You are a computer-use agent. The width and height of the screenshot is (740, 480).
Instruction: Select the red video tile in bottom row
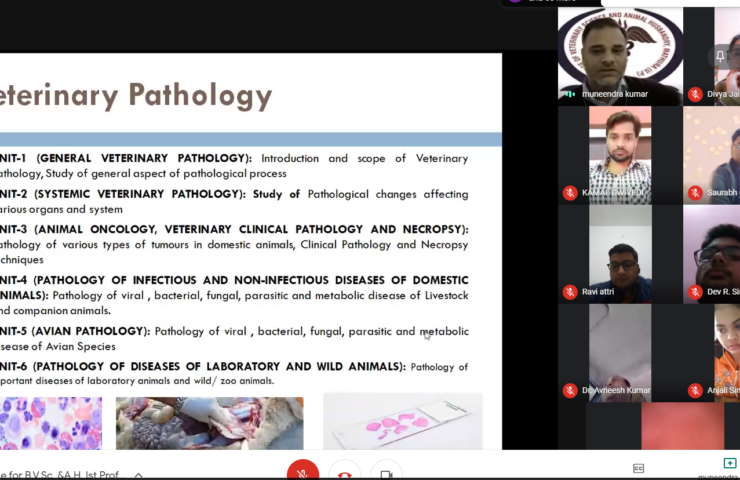click(682, 426)
